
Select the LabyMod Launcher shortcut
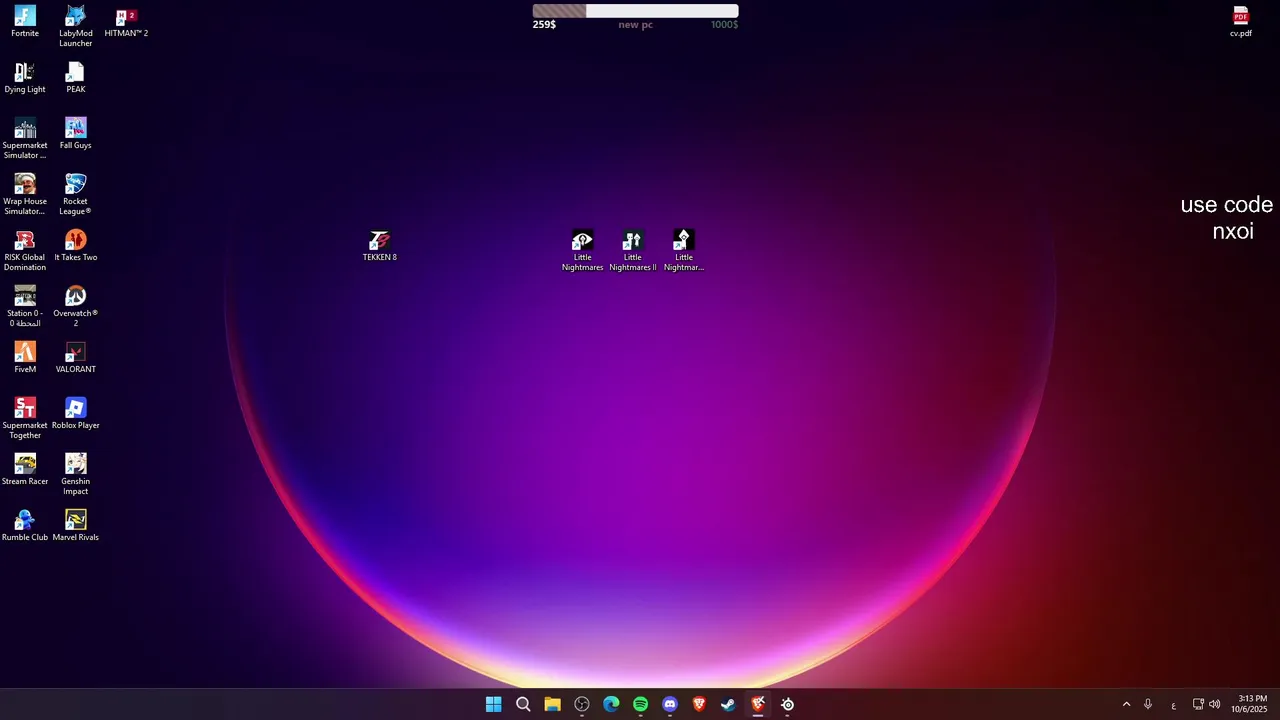tap(75, 27)
